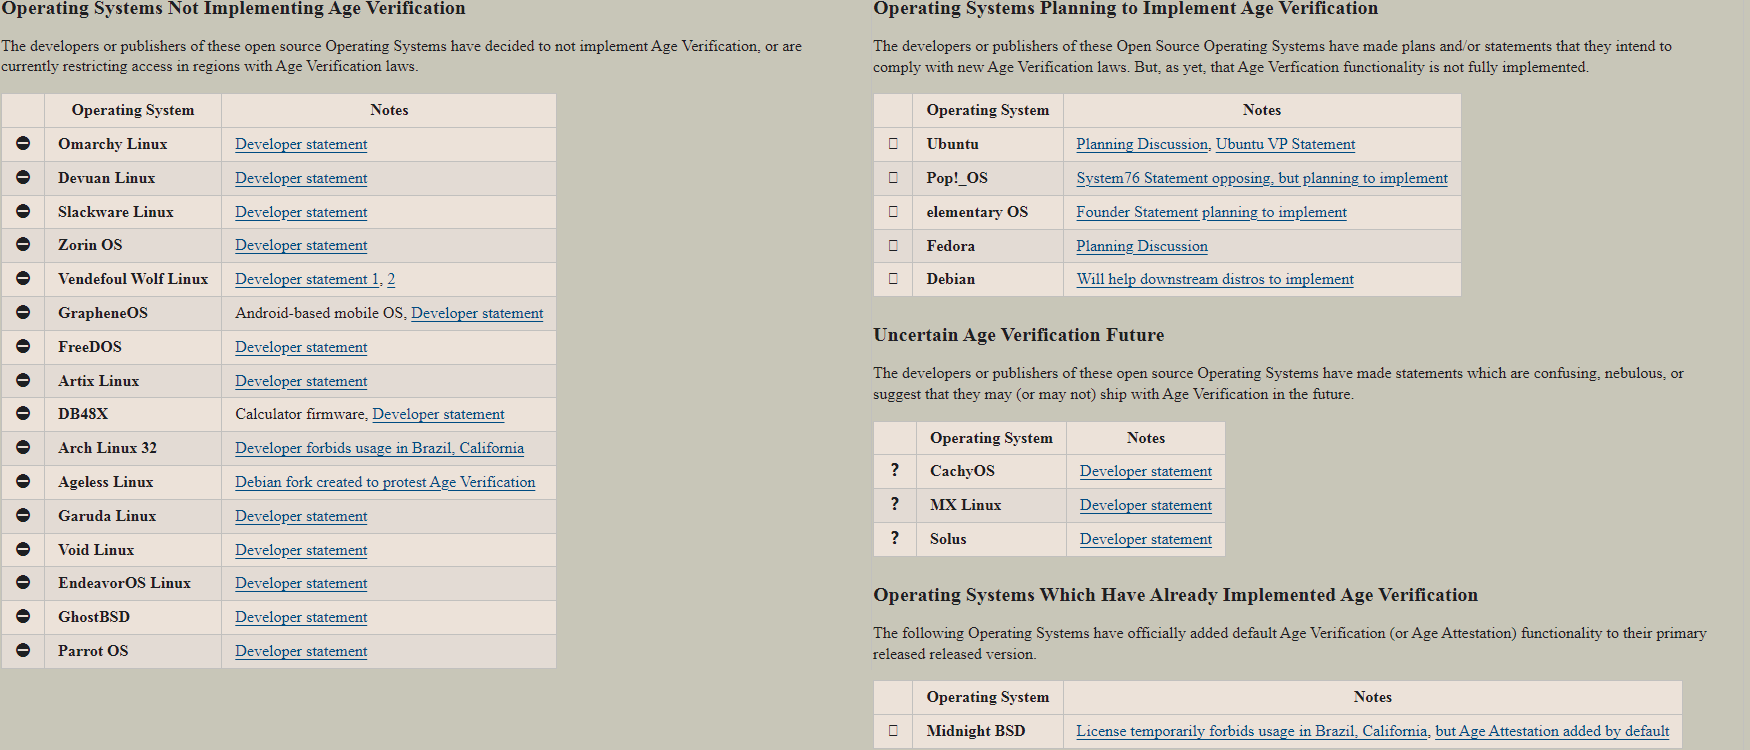Click the no-entry icon beside Omarchy Linux
The image size is (1750, 750).
(x=23, y=144)
